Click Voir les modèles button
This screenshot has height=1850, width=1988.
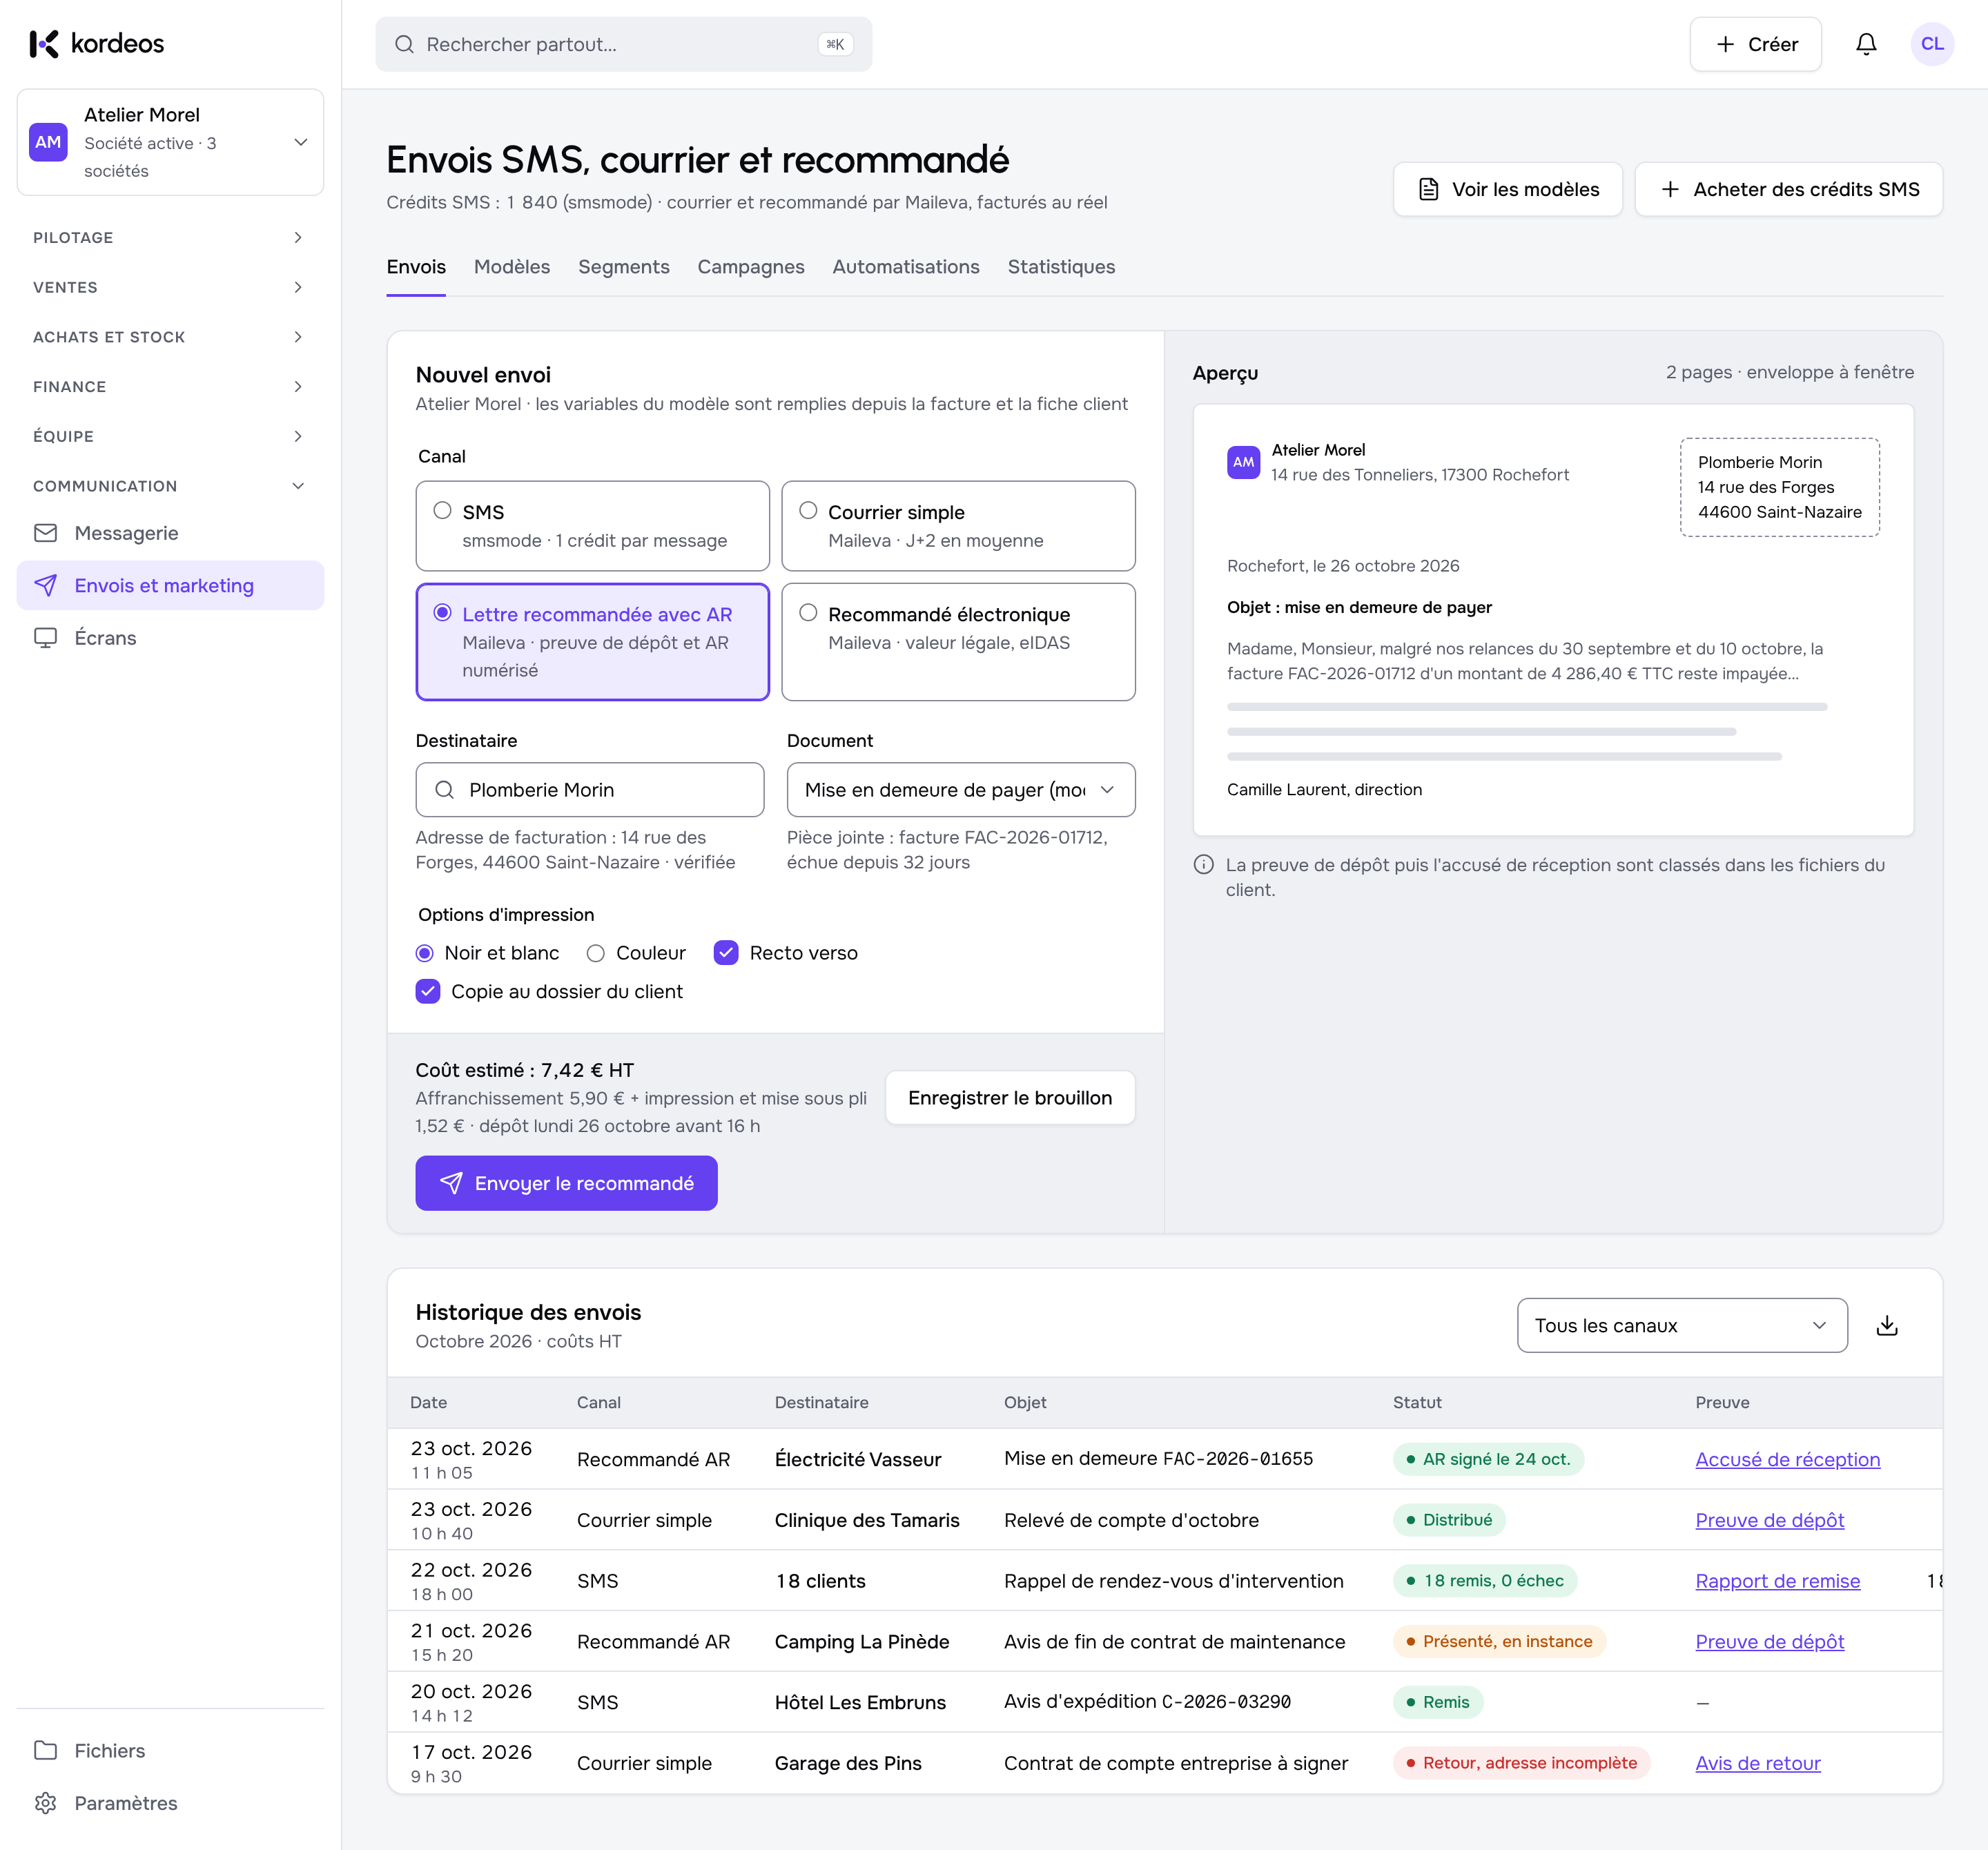coord(1508,189)
